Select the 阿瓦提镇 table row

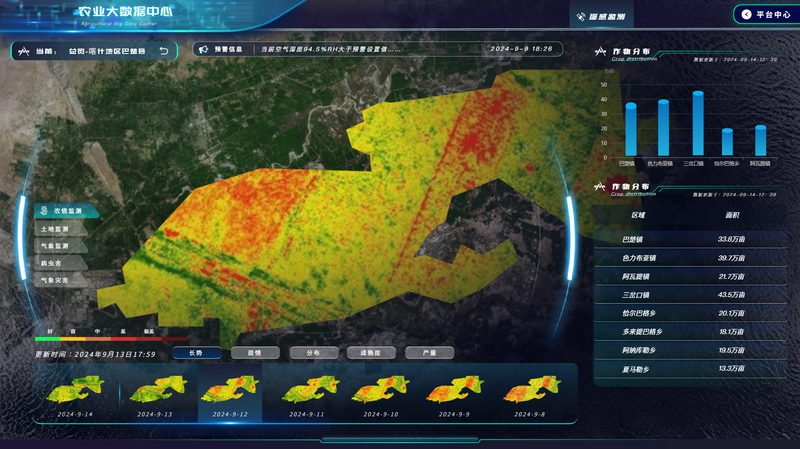point(690,277)
